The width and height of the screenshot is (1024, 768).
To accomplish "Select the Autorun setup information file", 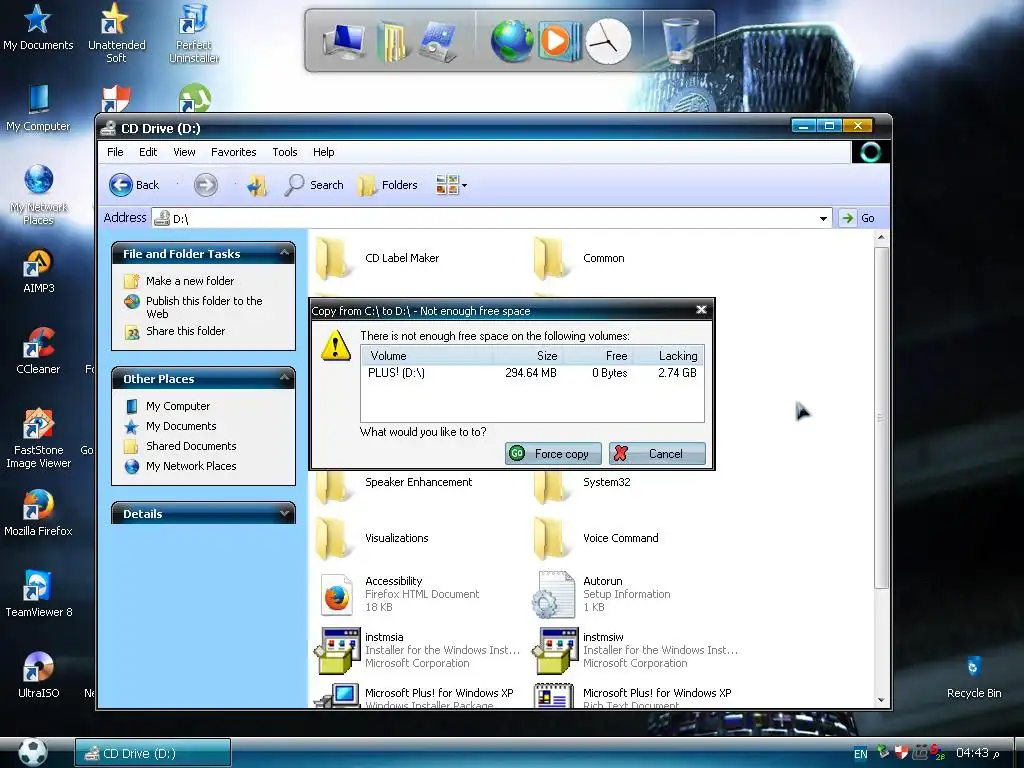I will pyautogui.click(x=601, y=594).
